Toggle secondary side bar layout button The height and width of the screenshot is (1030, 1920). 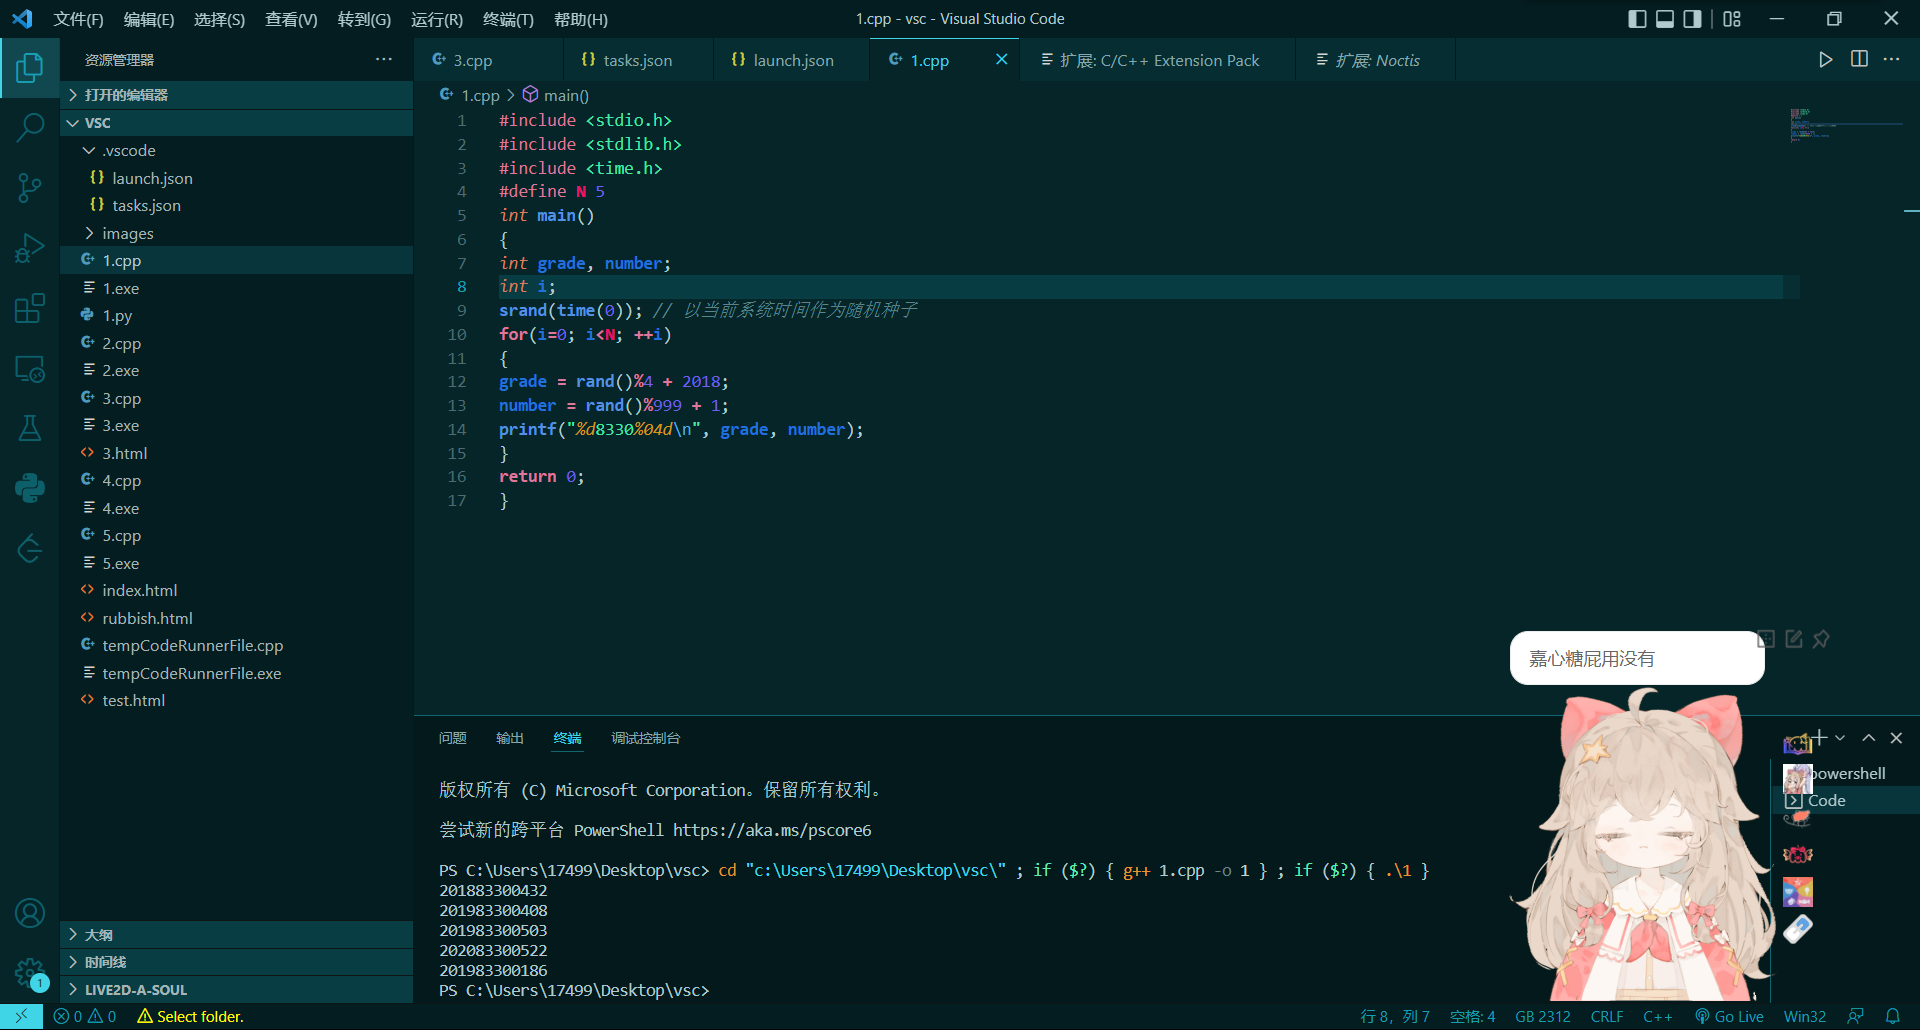click(1692, 19)
